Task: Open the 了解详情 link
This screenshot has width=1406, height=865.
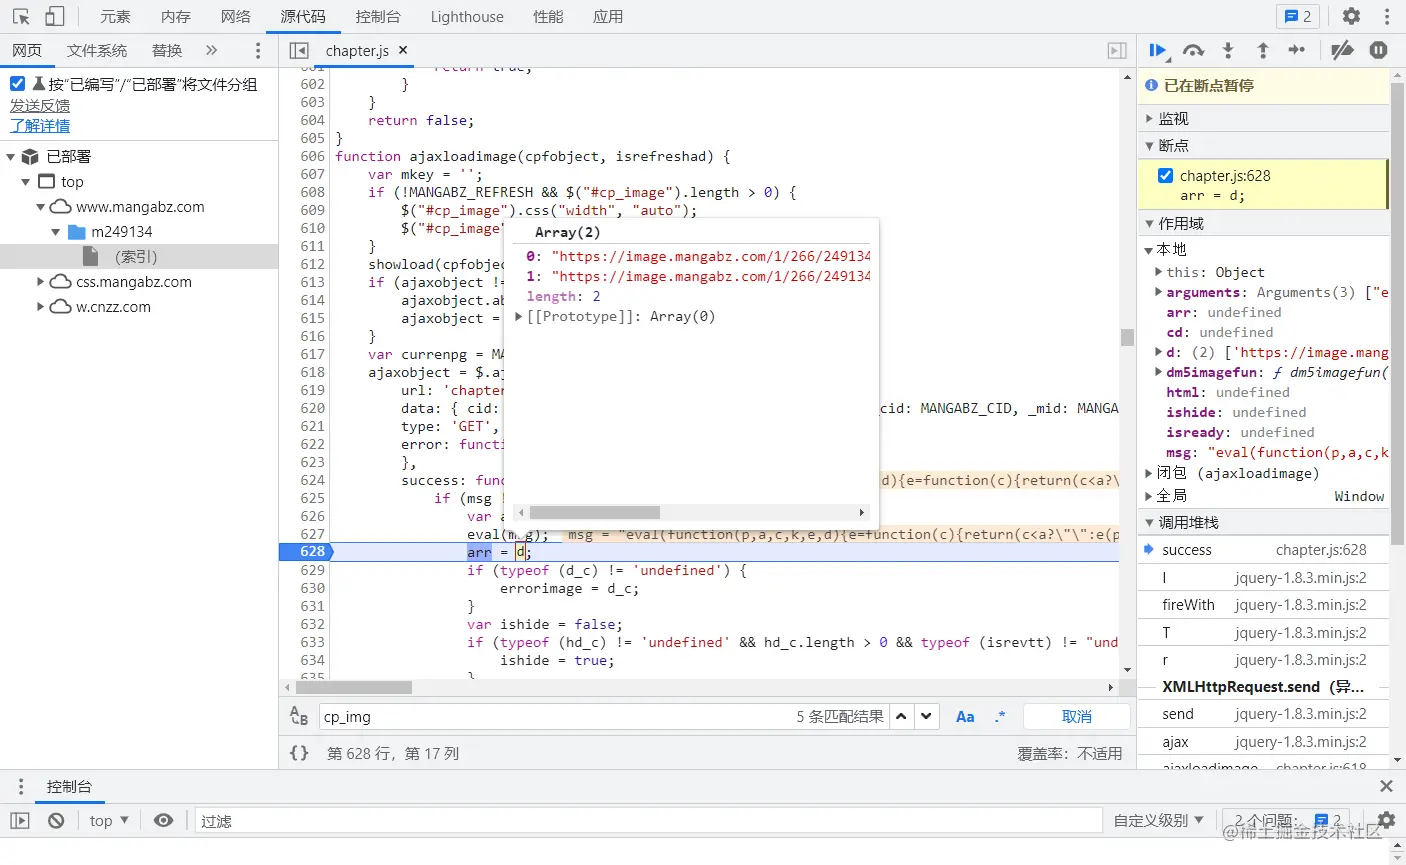Action: tap(40, 125)
